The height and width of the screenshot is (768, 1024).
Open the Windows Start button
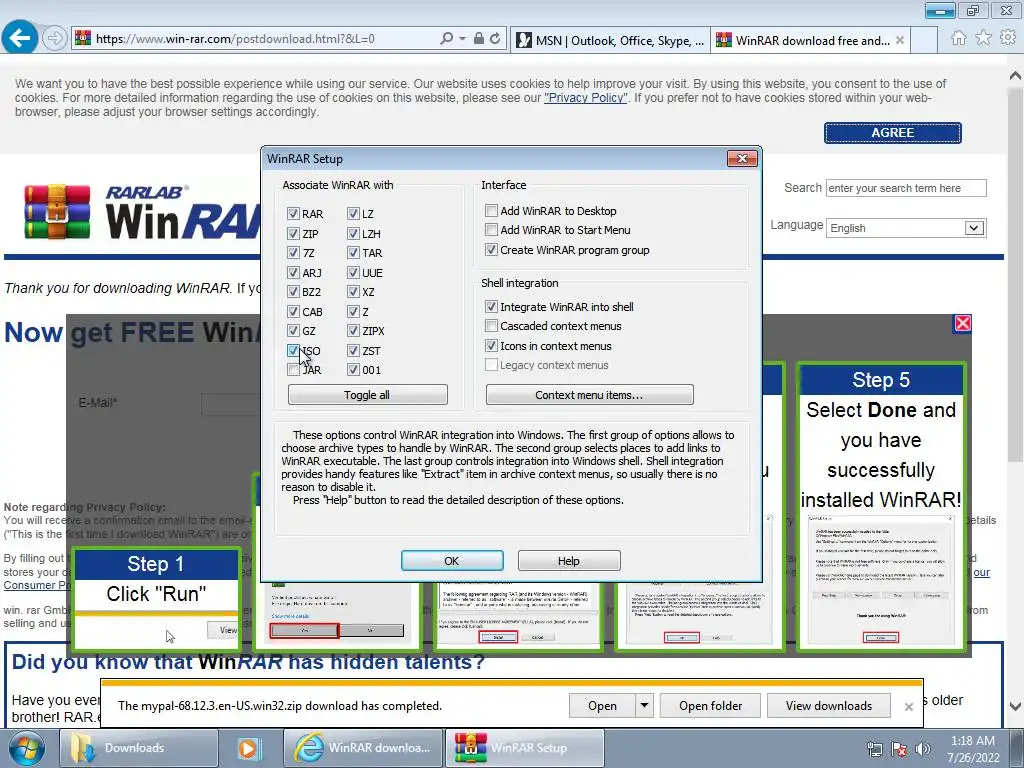[27, 748]
